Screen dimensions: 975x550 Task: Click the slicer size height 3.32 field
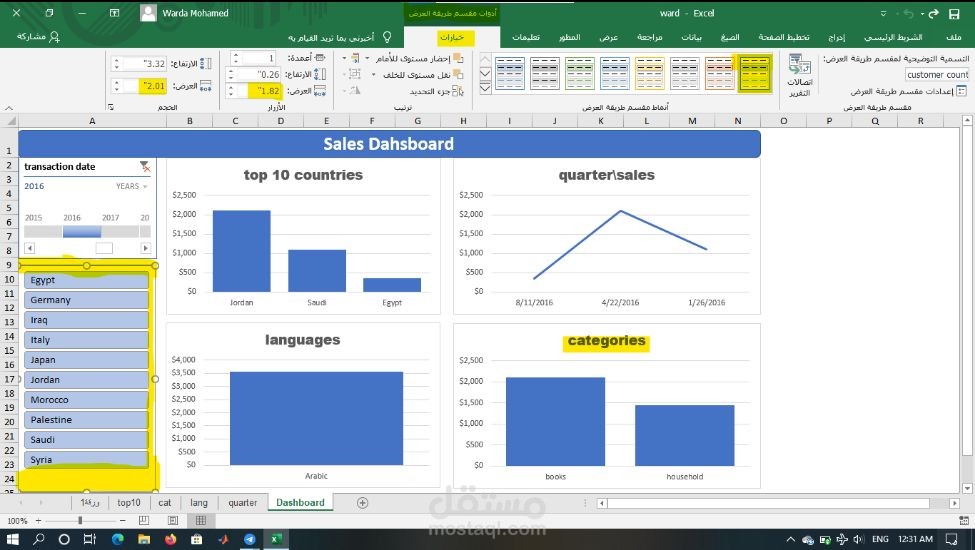tap(144, 63)
